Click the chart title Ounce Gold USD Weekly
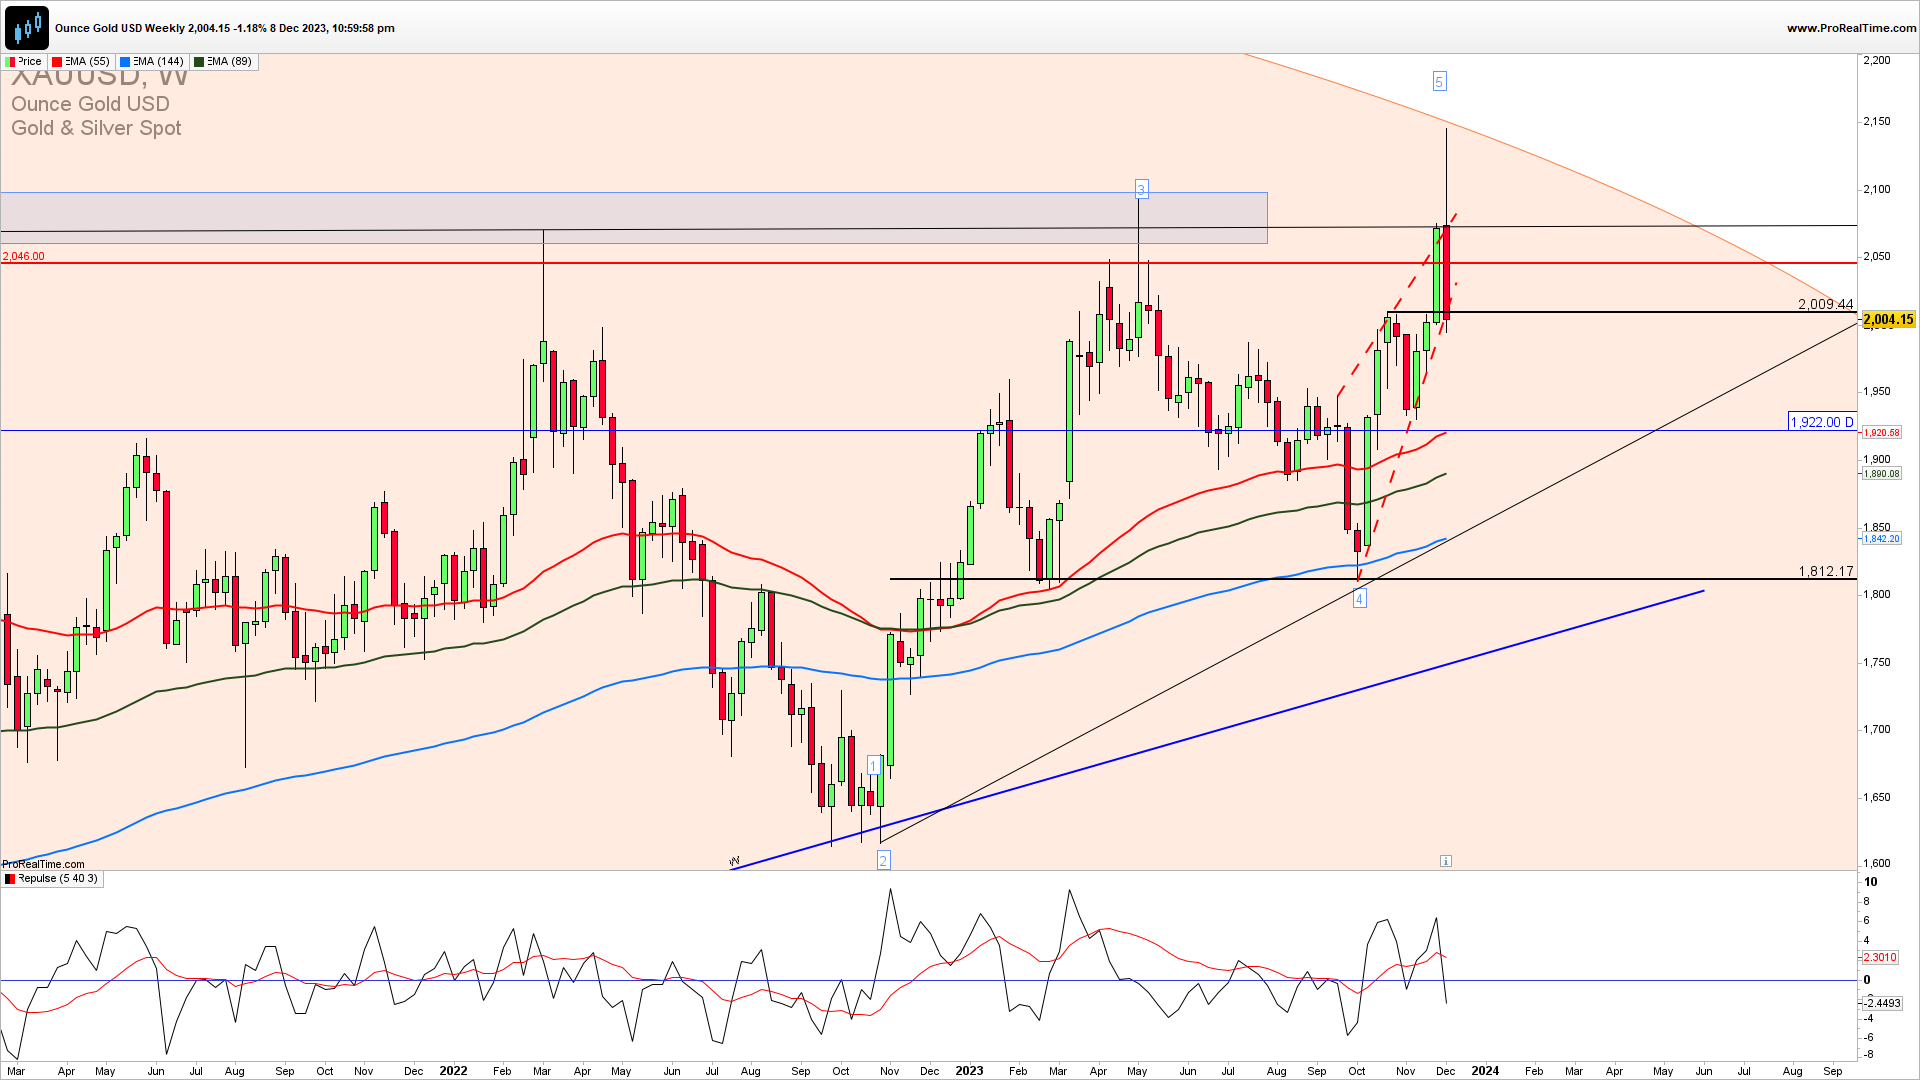 click(x=119, y=28)
